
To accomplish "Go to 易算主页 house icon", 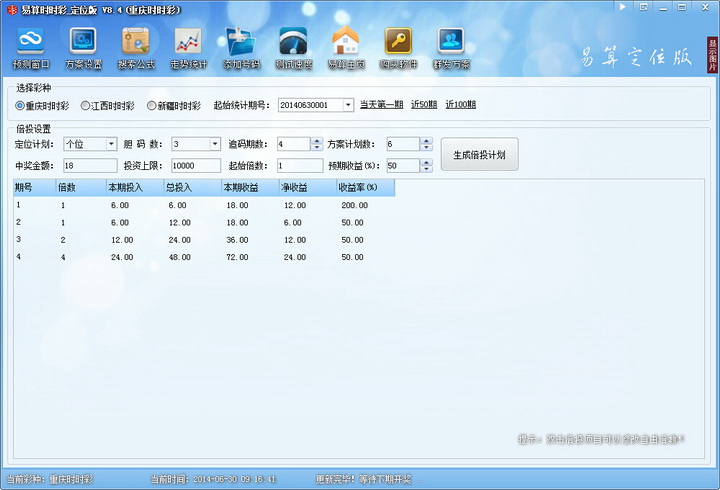I will (x=345, y=42).
